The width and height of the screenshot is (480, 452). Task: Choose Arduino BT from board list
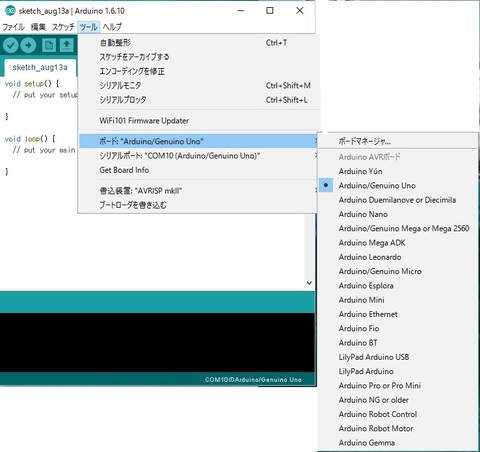(x=398, y=343)
